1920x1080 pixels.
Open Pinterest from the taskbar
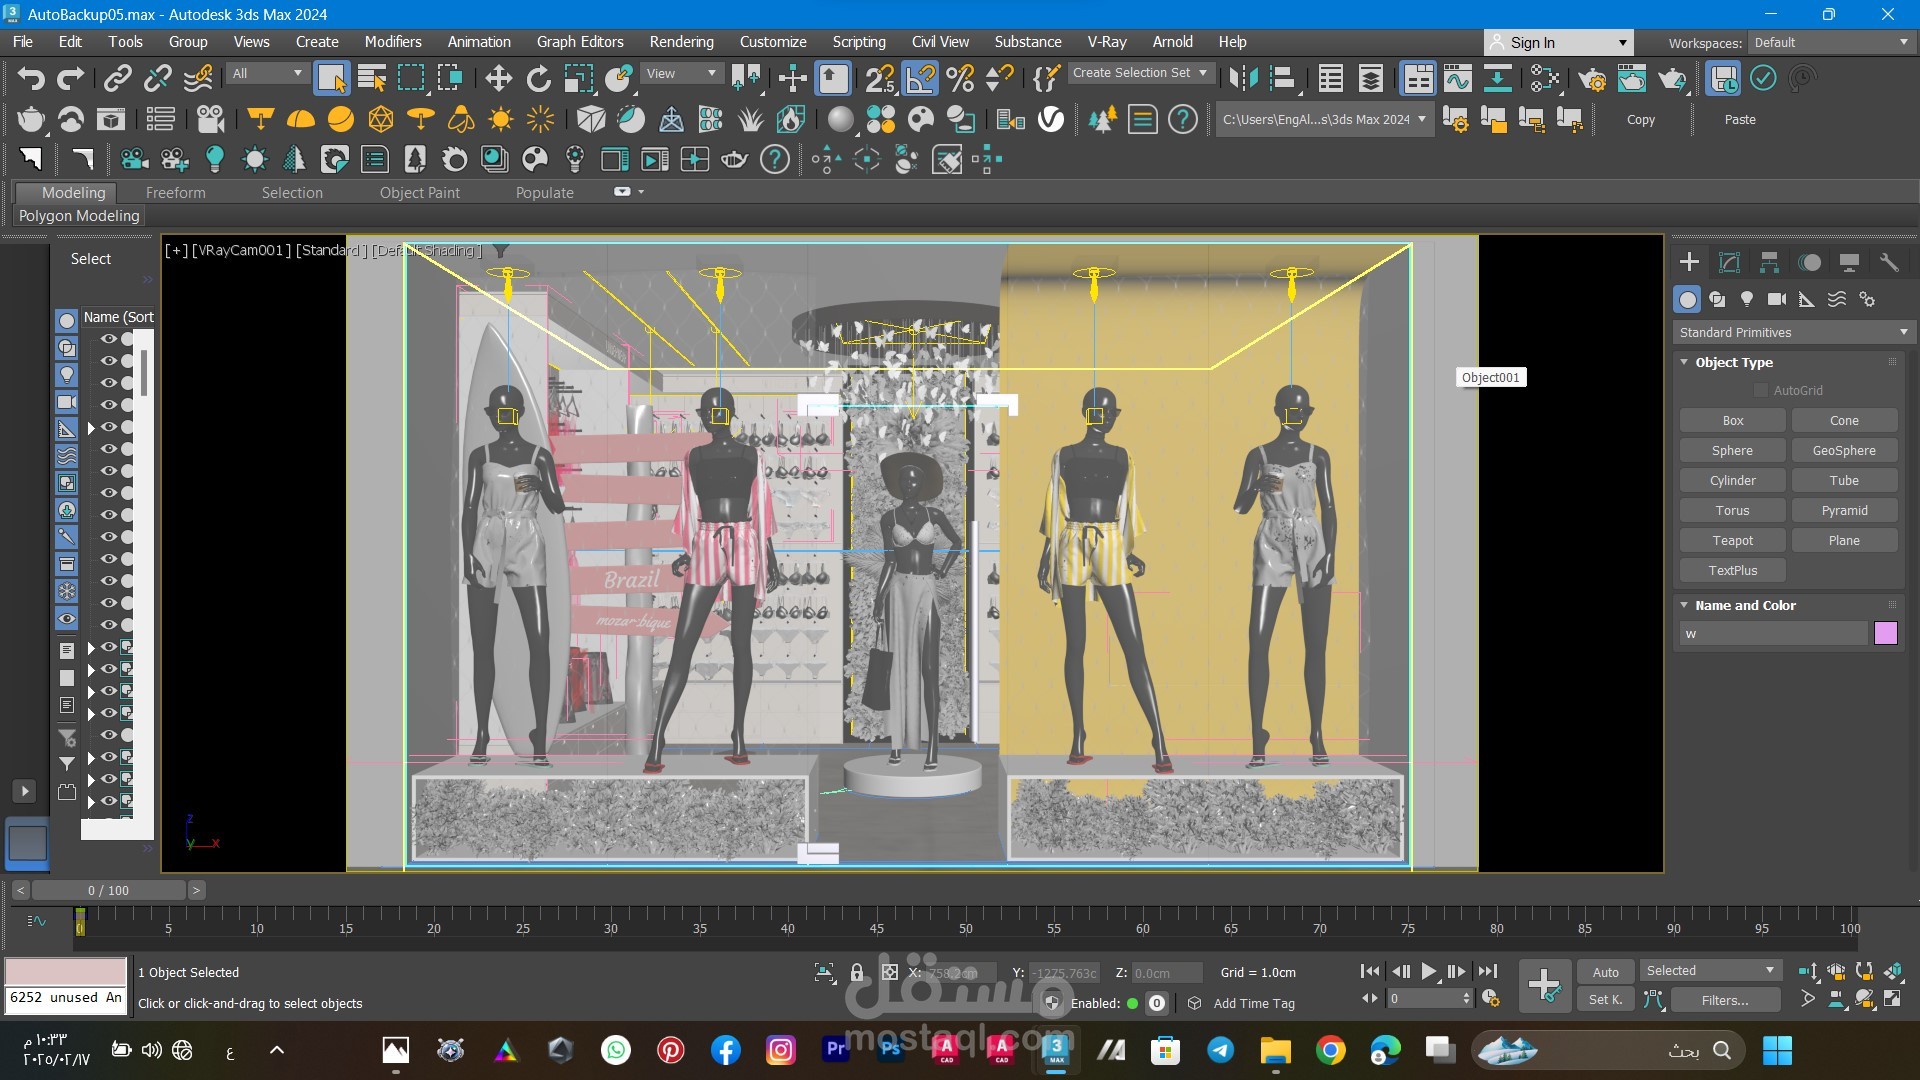coord(670,1050)
